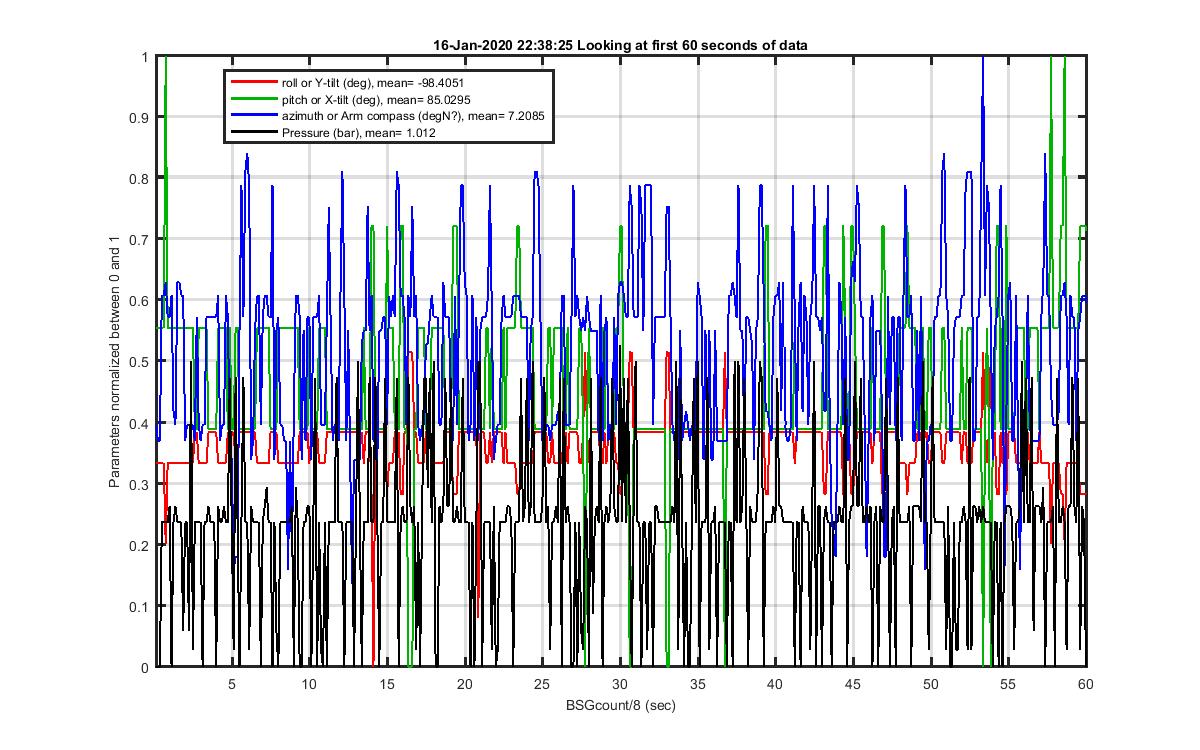Click the red line sample in the legend
Screen dimensions: 1200x750
click(253, 82)
